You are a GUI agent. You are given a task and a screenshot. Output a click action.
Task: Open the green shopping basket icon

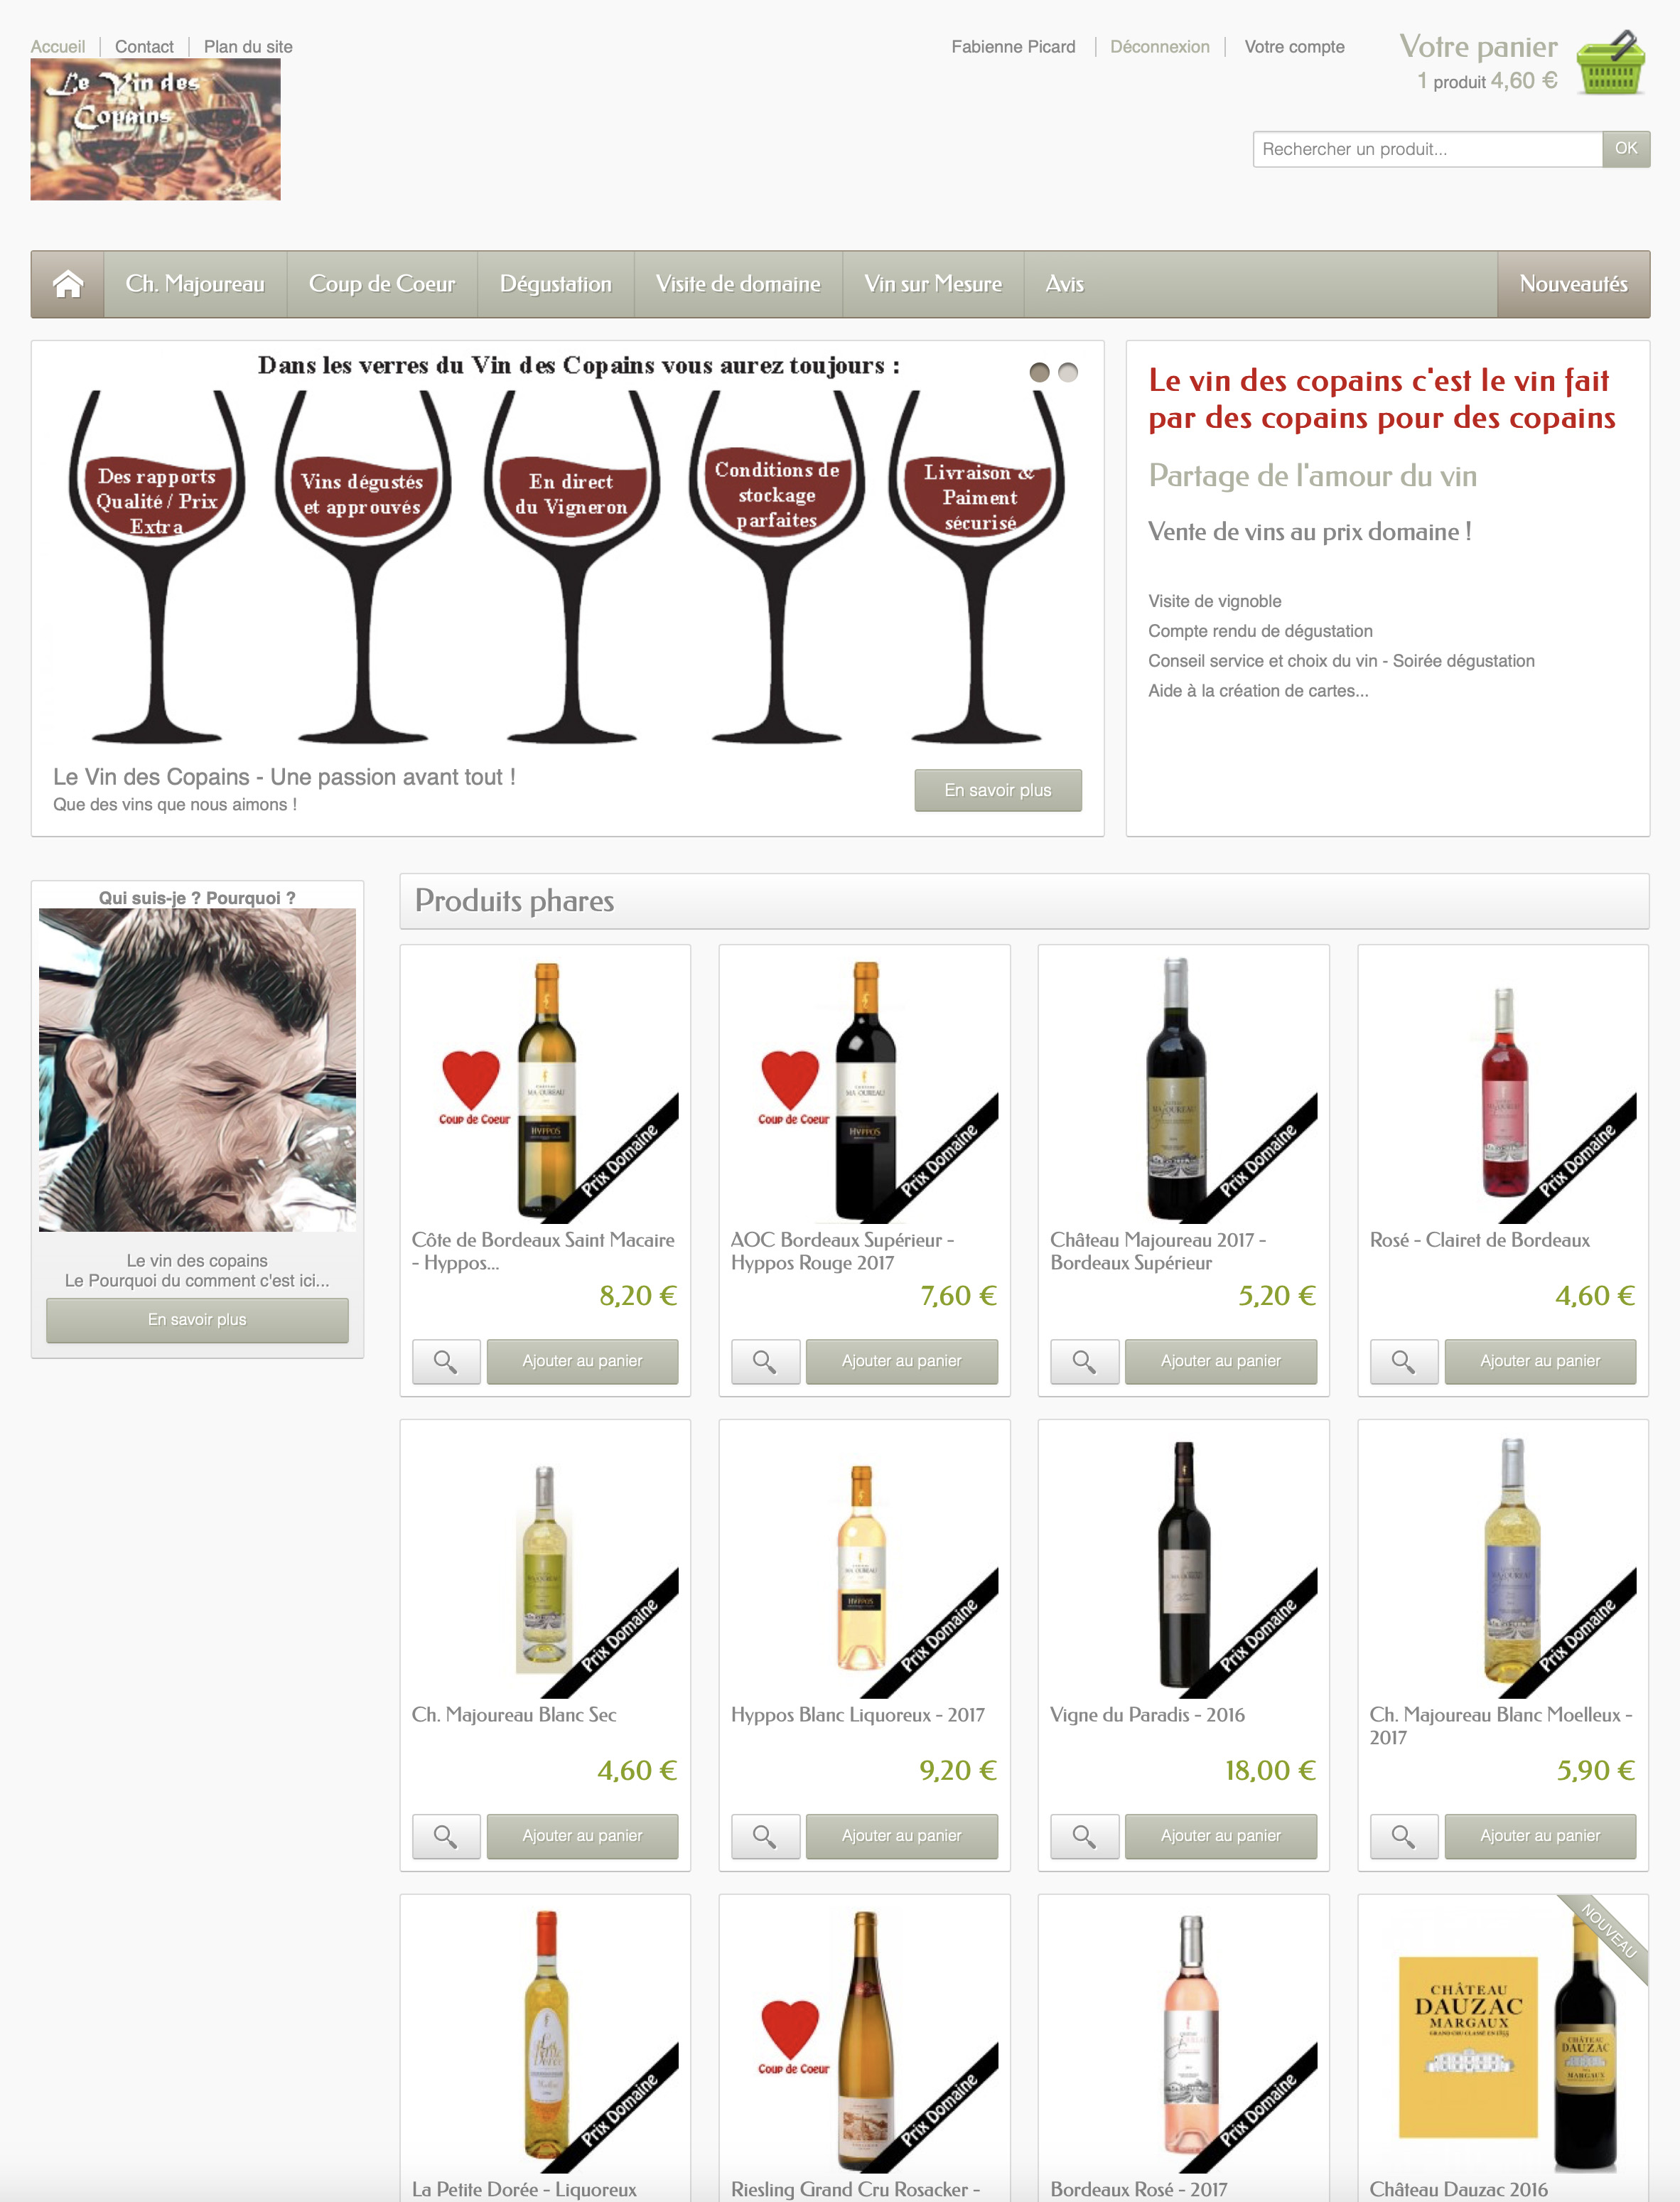pyautogui.click(x=1610, y=63)
